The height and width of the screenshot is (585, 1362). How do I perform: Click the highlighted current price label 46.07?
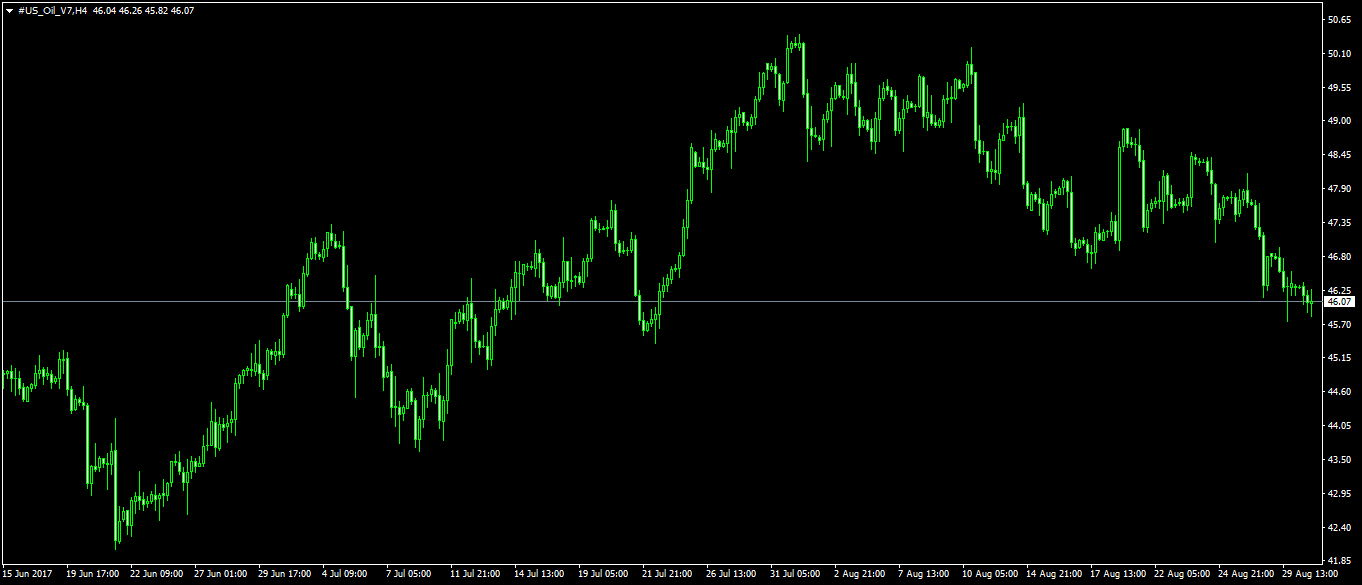pos(1338,301)
